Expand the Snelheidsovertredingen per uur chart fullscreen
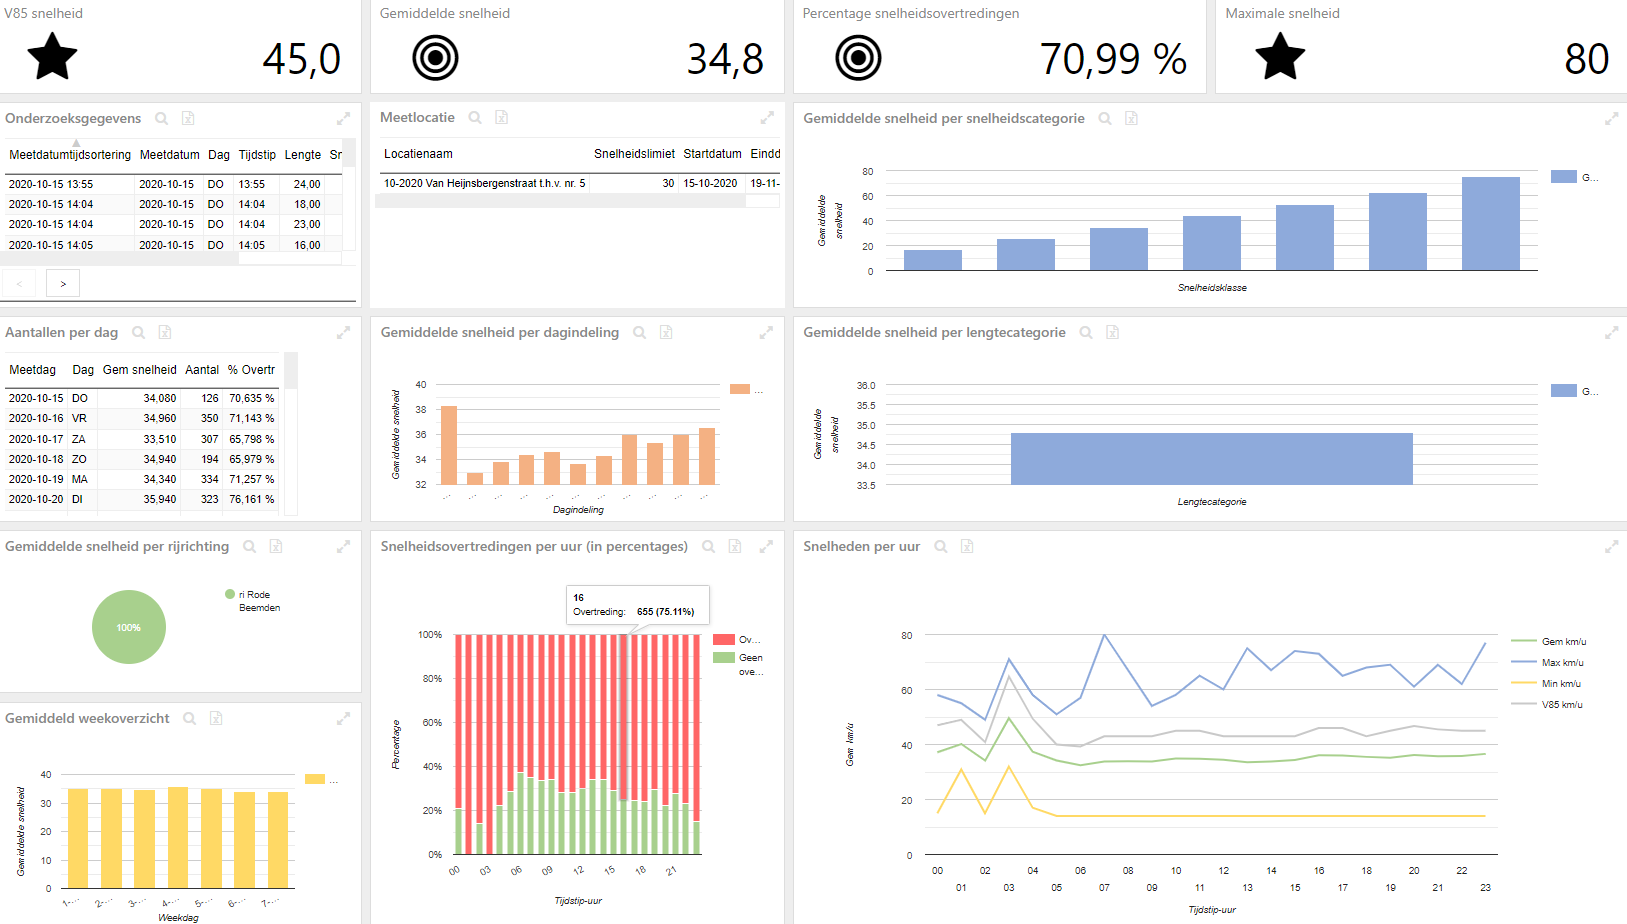Image resolution: width=1627 pixels, height=924 pixels. tap(766, 546)
